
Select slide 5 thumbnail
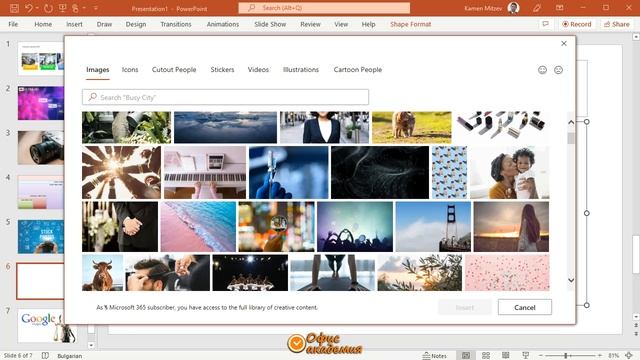(x=40, y=237)
